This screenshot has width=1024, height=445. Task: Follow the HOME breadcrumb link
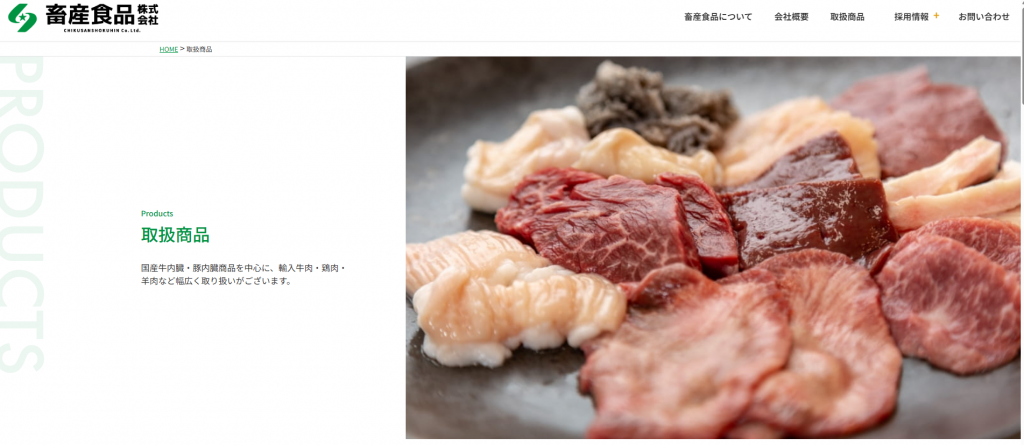click(x=168, y=50)
